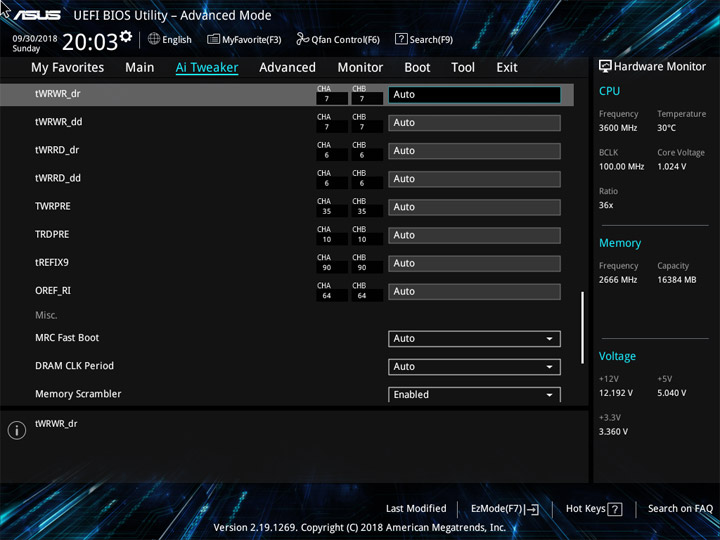Open MyFavorite(F3) list icon
The width and height of the screenshot is (720, 540).
pyautogui.click(x=213, y=39)
